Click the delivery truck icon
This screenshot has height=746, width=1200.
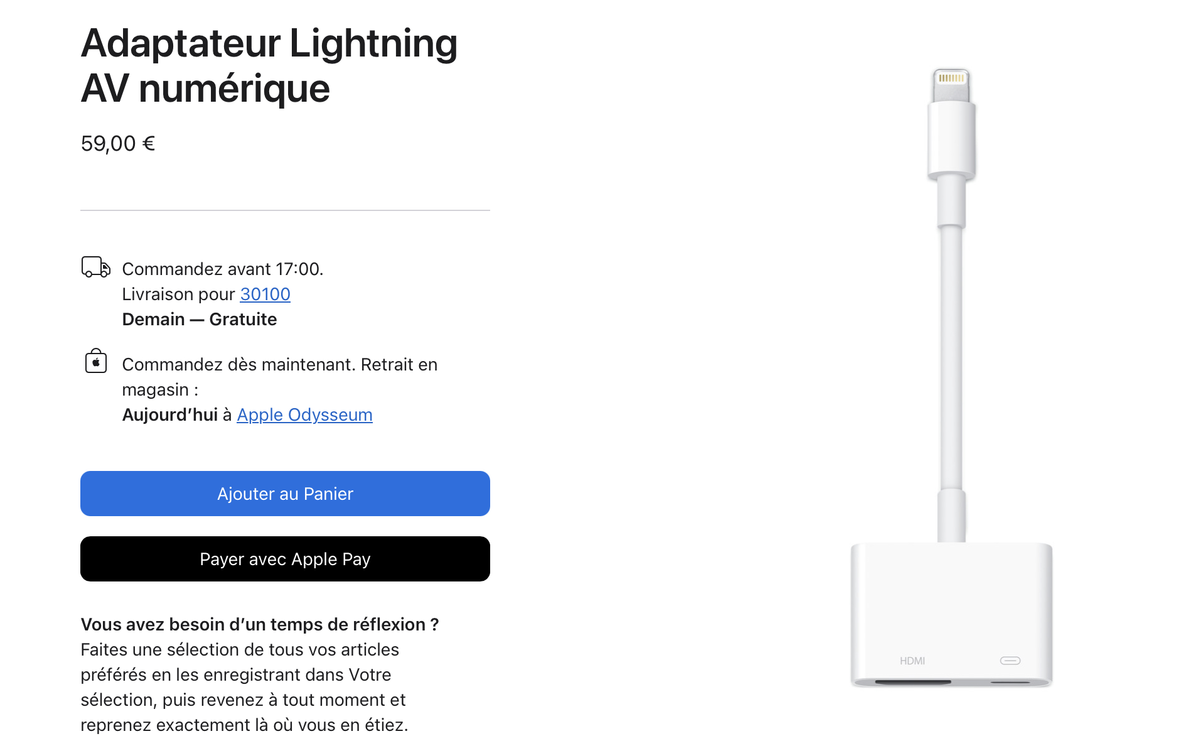[94, 267]
